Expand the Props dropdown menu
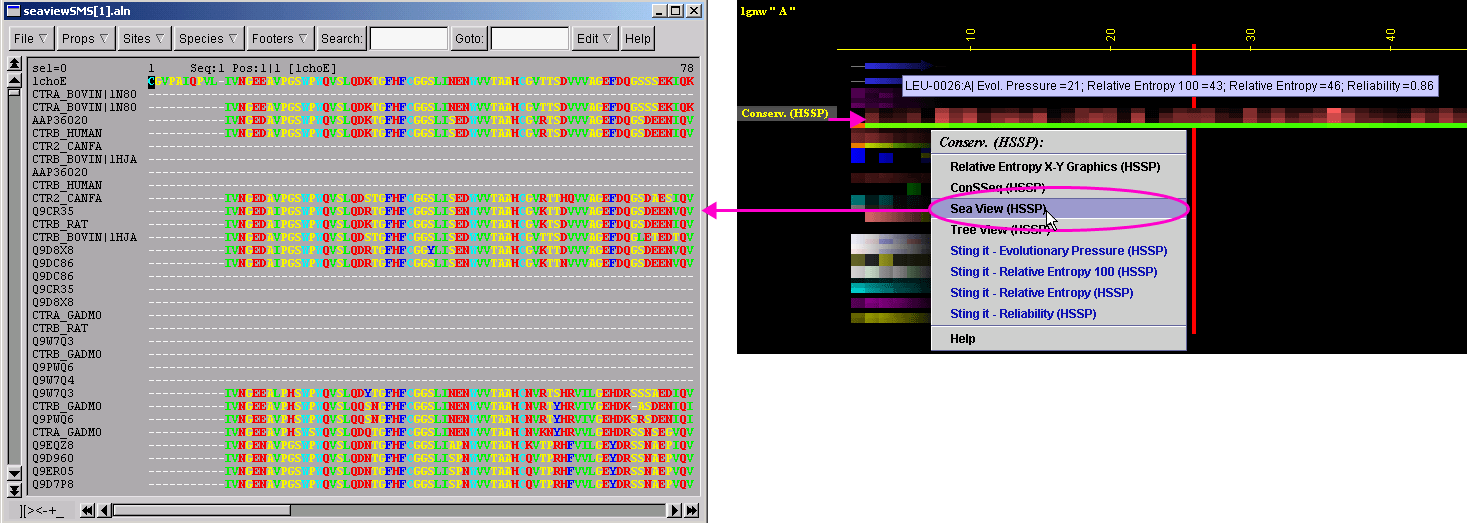The height and width of the screenshot is (523, 1467). pyautogui.click(x=84, y=39)
